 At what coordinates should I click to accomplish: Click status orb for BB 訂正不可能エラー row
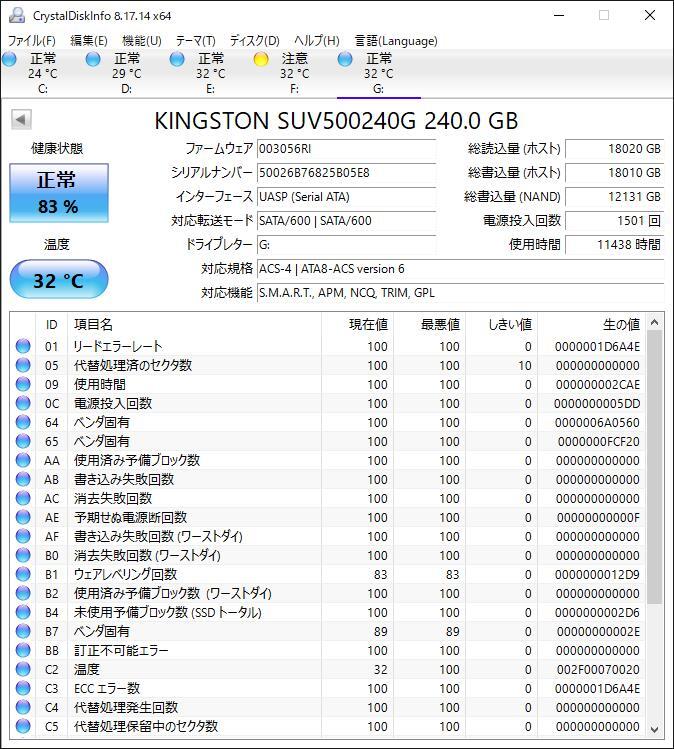tap(23, 650)
